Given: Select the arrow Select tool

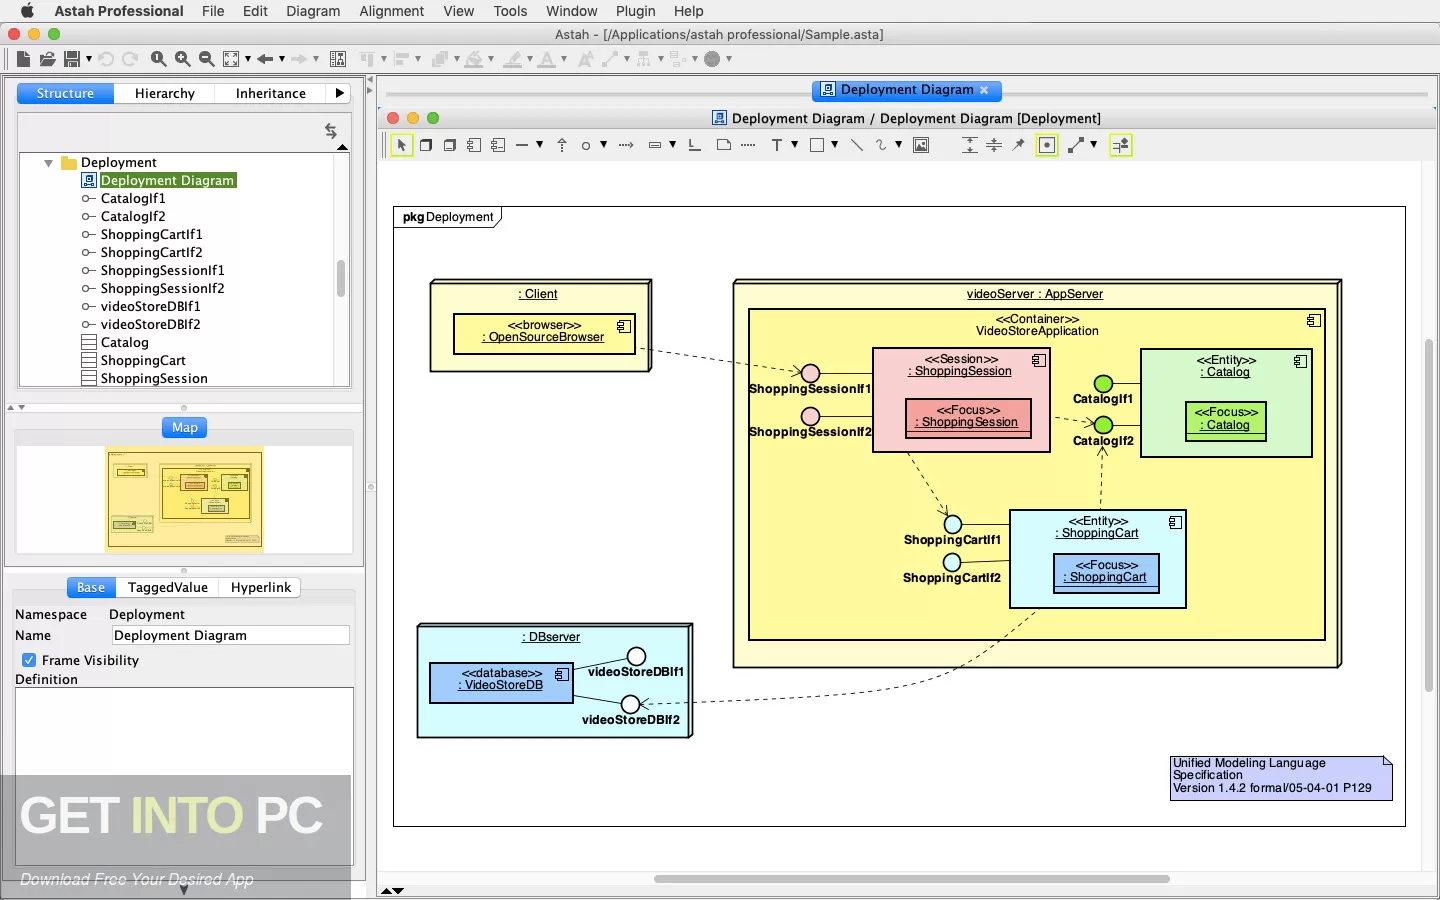Looking at the screenshot, I should coord(401,145).
